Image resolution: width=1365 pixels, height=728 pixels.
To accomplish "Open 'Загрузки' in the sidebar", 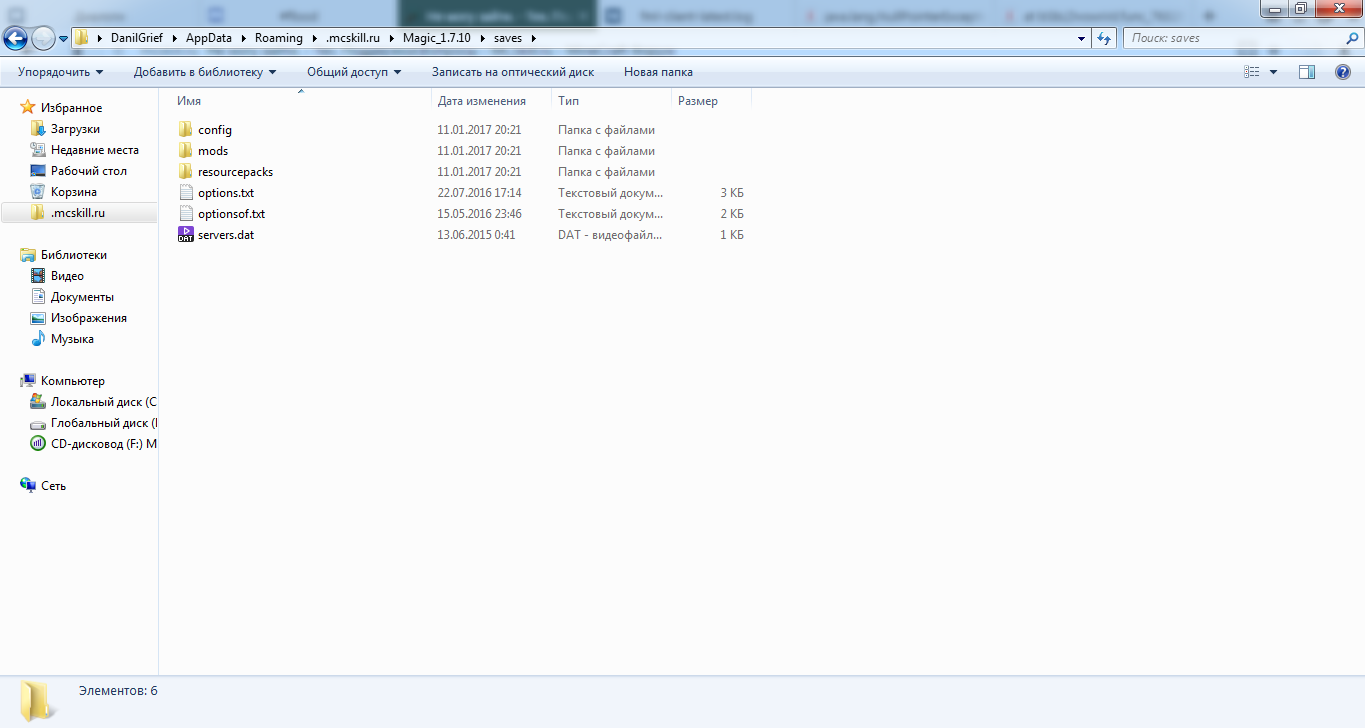I will point(75,129).
